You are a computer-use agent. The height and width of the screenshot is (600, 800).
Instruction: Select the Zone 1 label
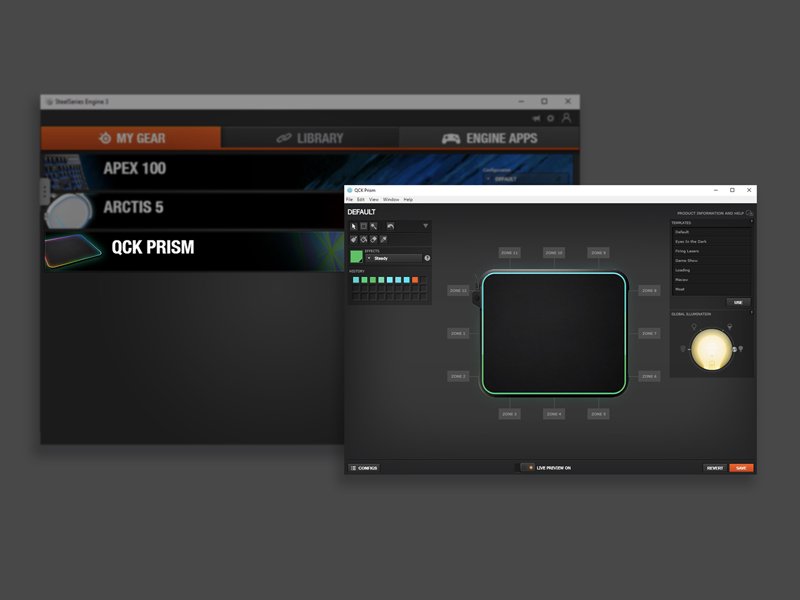[x=458, y=333]
